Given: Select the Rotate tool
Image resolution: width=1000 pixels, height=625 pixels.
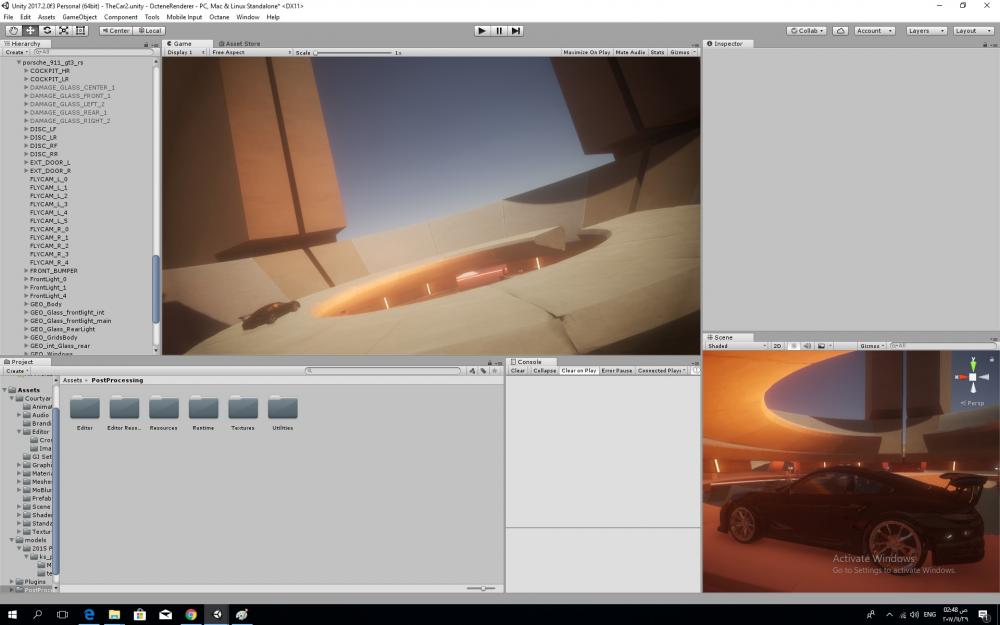Looking at the screenshot, I should point(46,31).
